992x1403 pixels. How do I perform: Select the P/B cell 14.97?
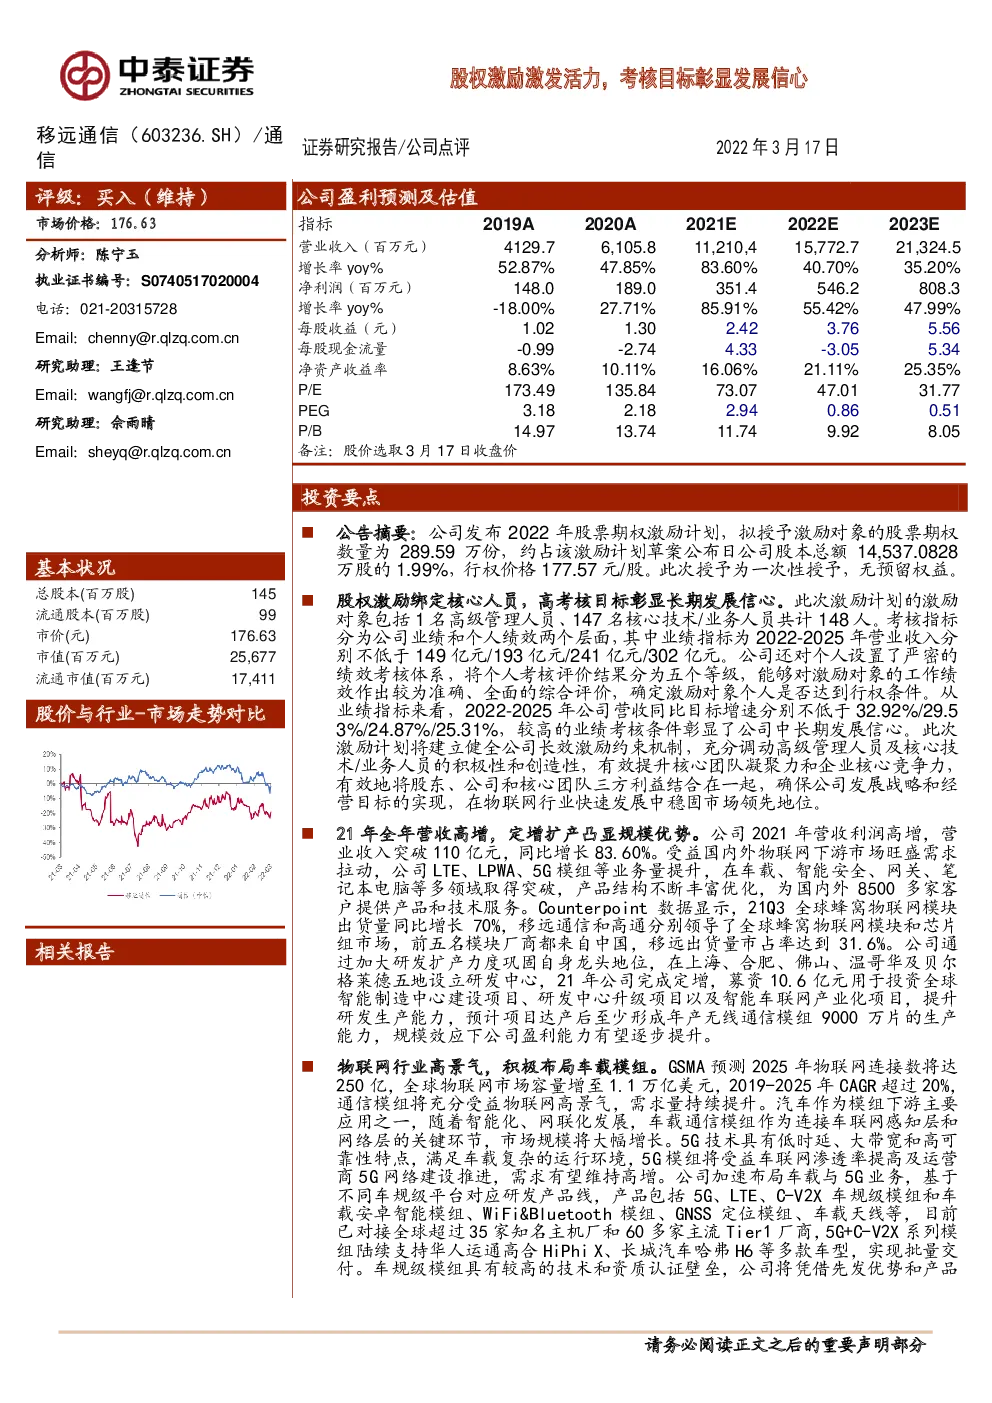point(534,432)
